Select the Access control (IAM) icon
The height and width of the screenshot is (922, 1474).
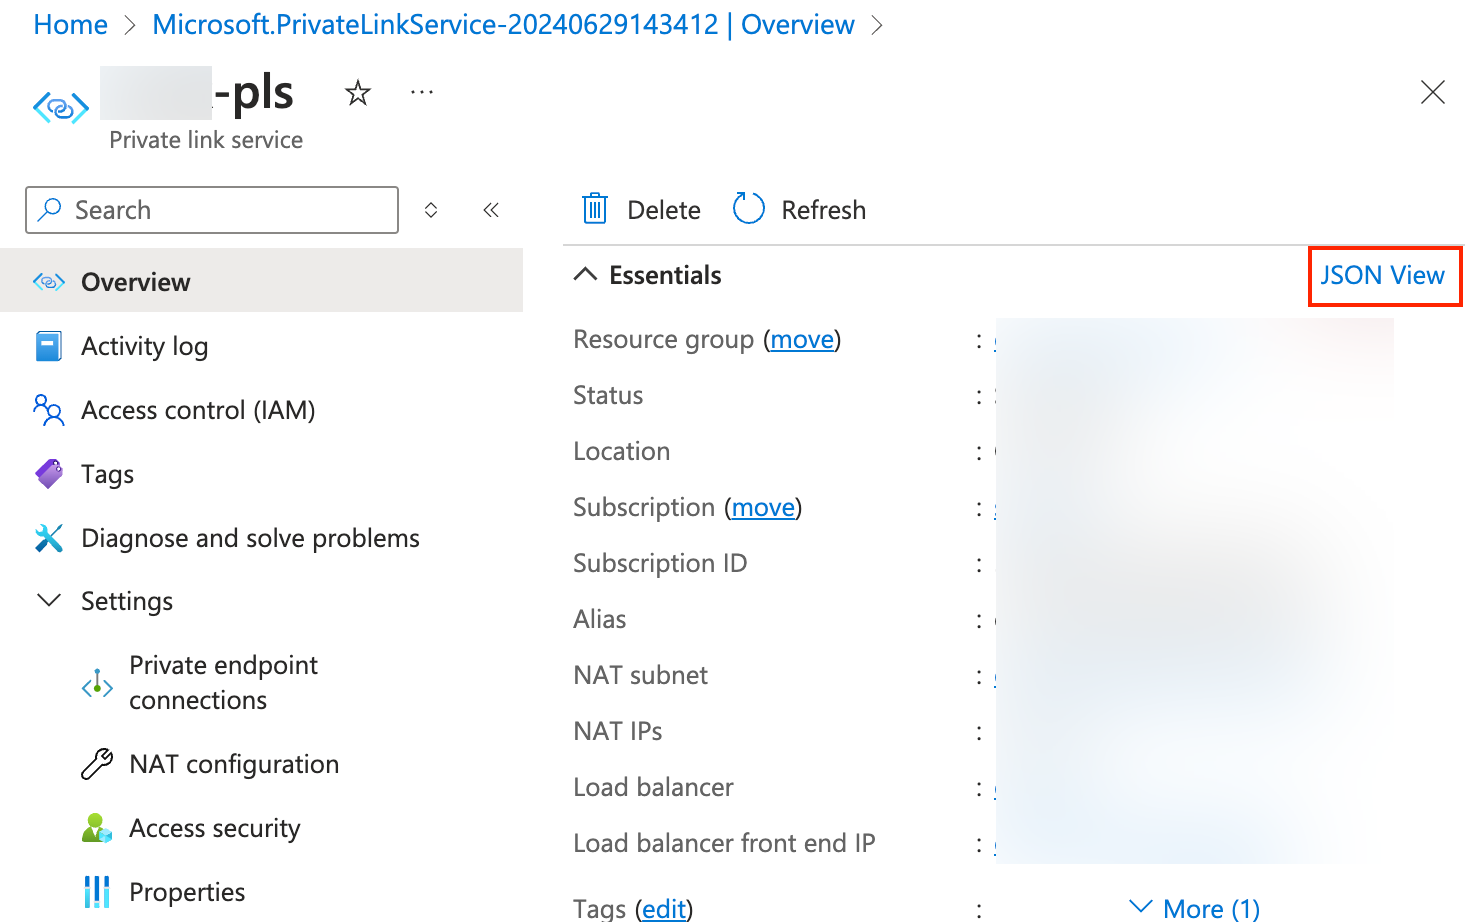[x=48, y=410]
